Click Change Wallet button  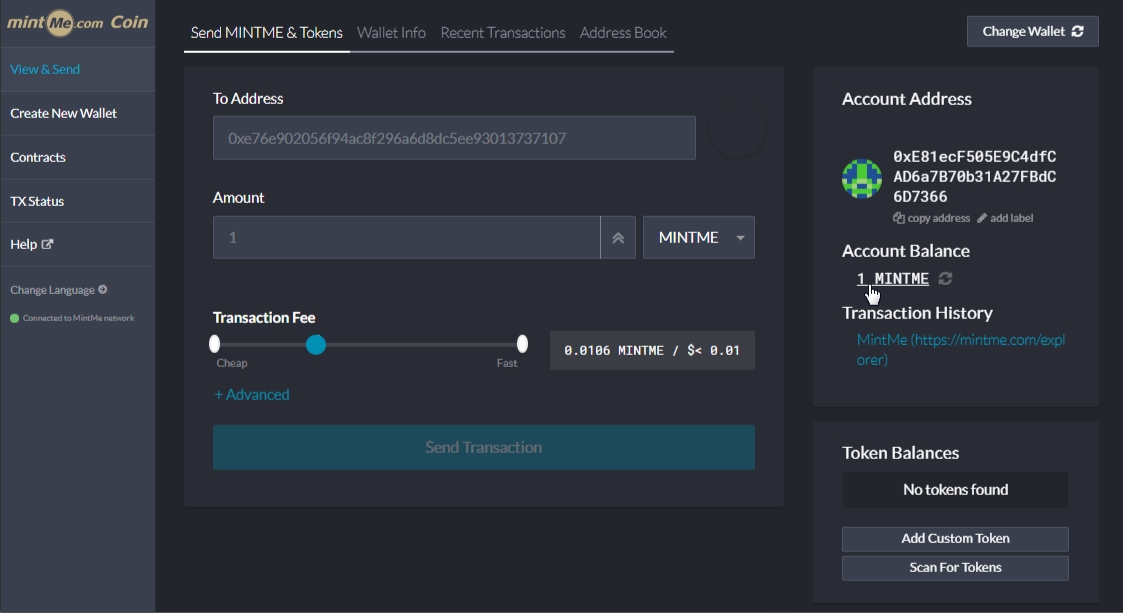pos(1032,31)
